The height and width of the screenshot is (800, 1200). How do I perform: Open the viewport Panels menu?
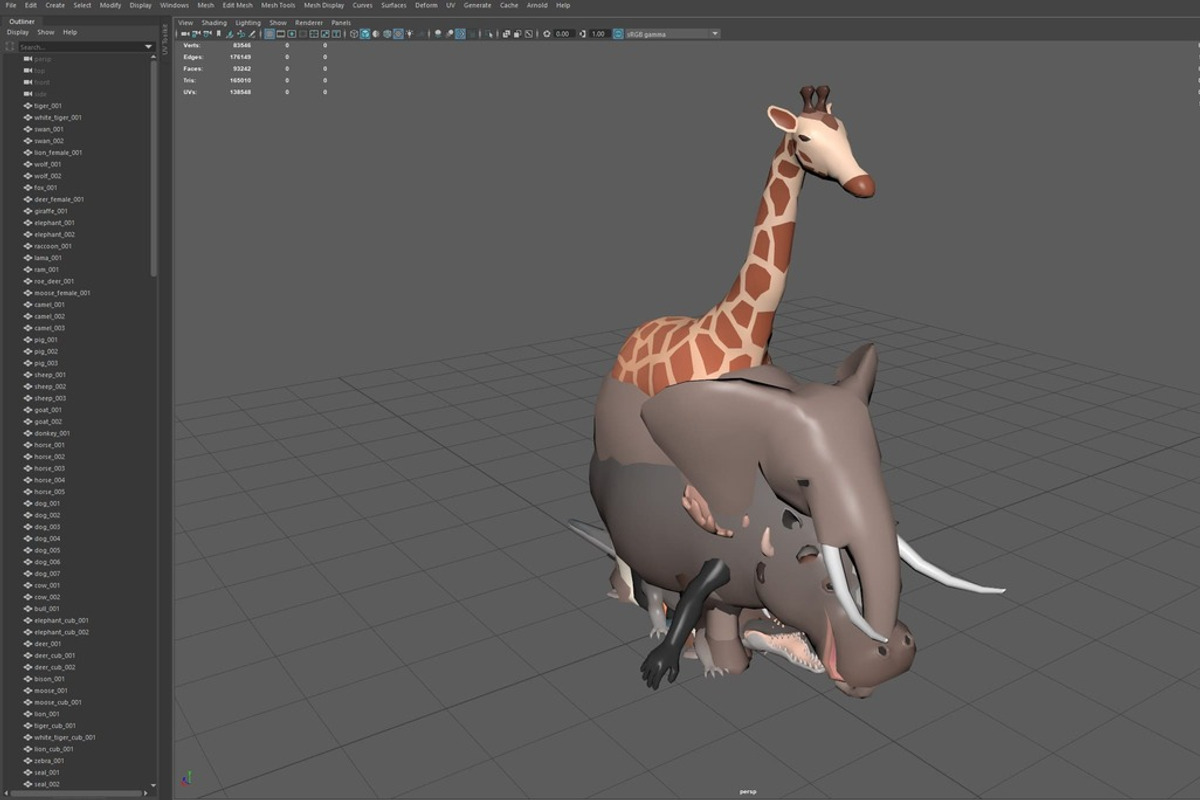coord(341,22)
